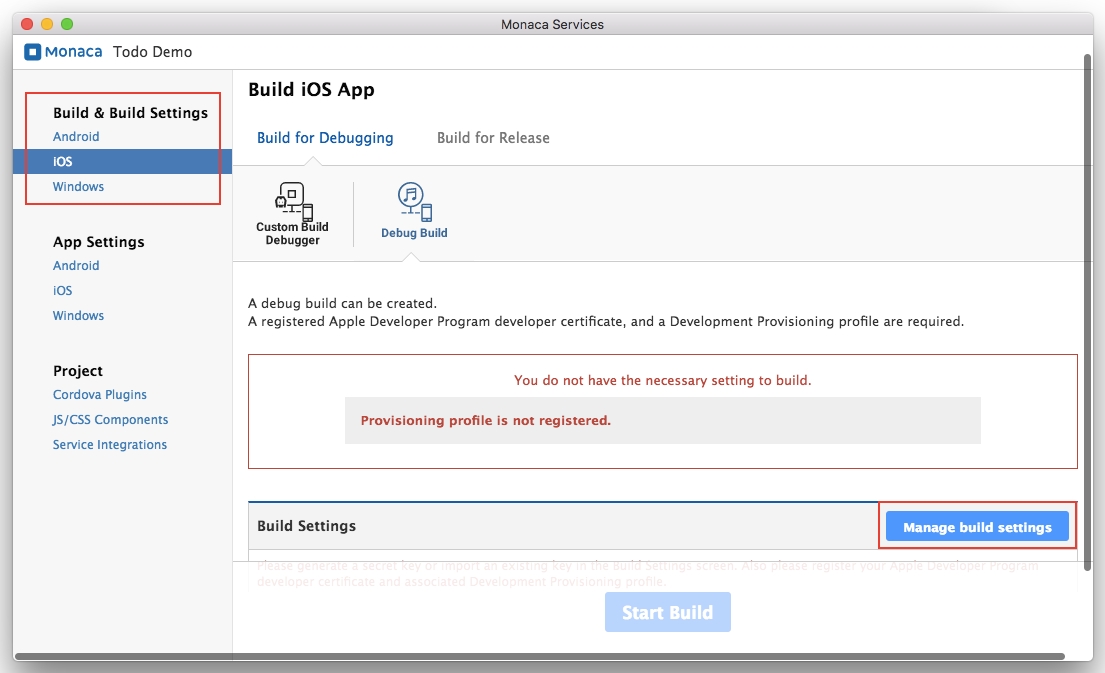Switch to Build for Release tab
The width and height of the screenshot is (1105, 673).
(493, 138)
